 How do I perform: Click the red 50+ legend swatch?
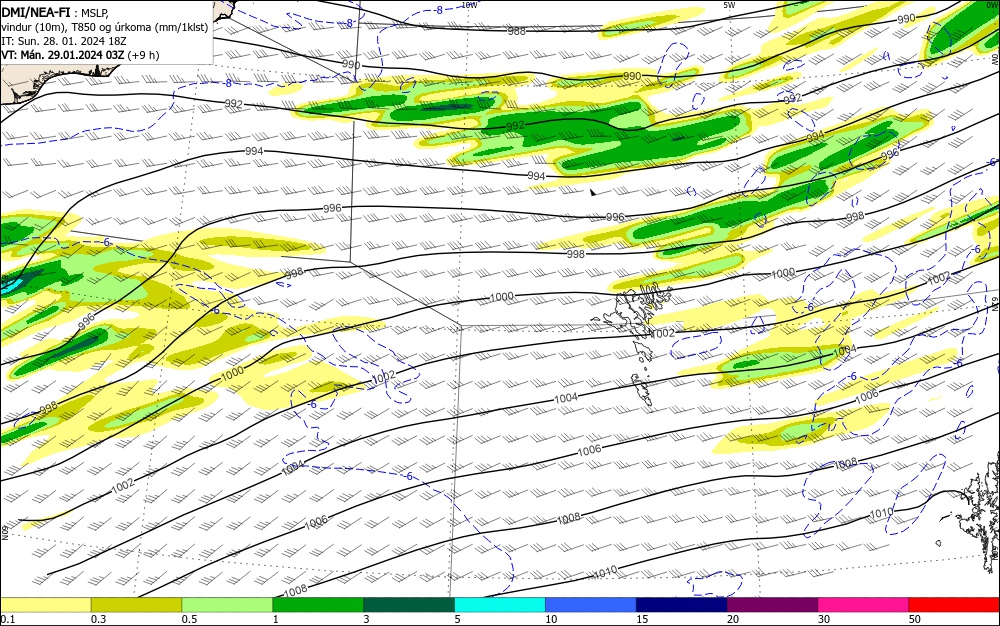coord(954,605)
